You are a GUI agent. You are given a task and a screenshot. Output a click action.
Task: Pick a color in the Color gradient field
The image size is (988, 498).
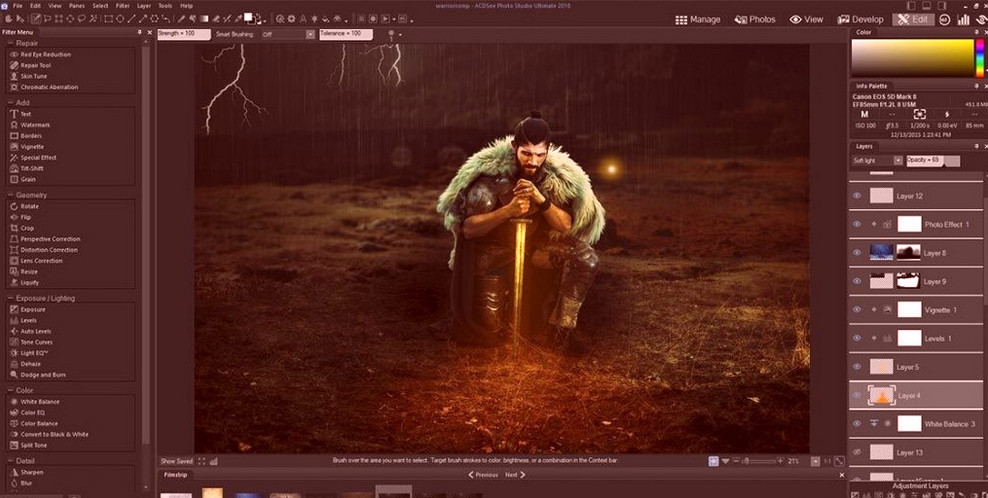pyautogui.click(x=913, y=58)
